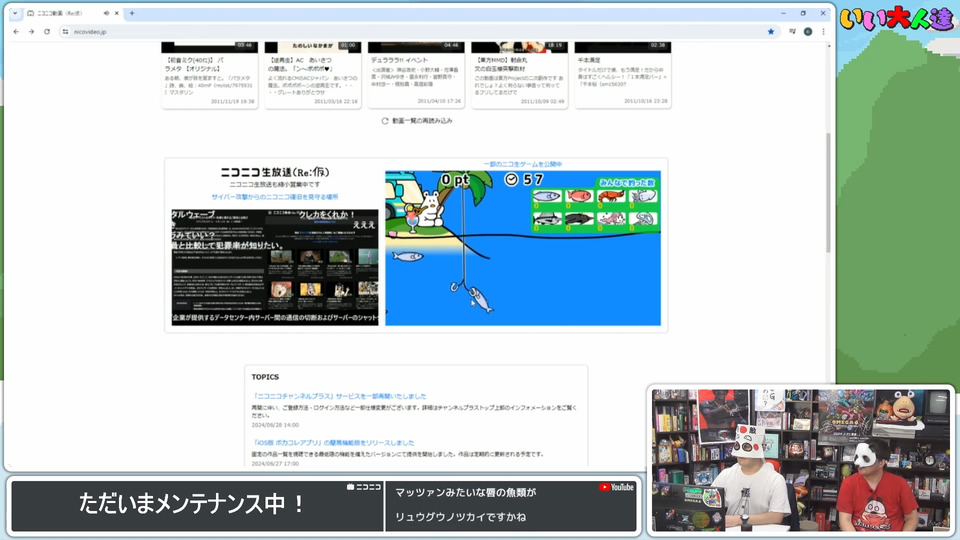Click the YouTube logo on comment banner
This screenshot has width=960, height=540.
[x=617, y=487]
